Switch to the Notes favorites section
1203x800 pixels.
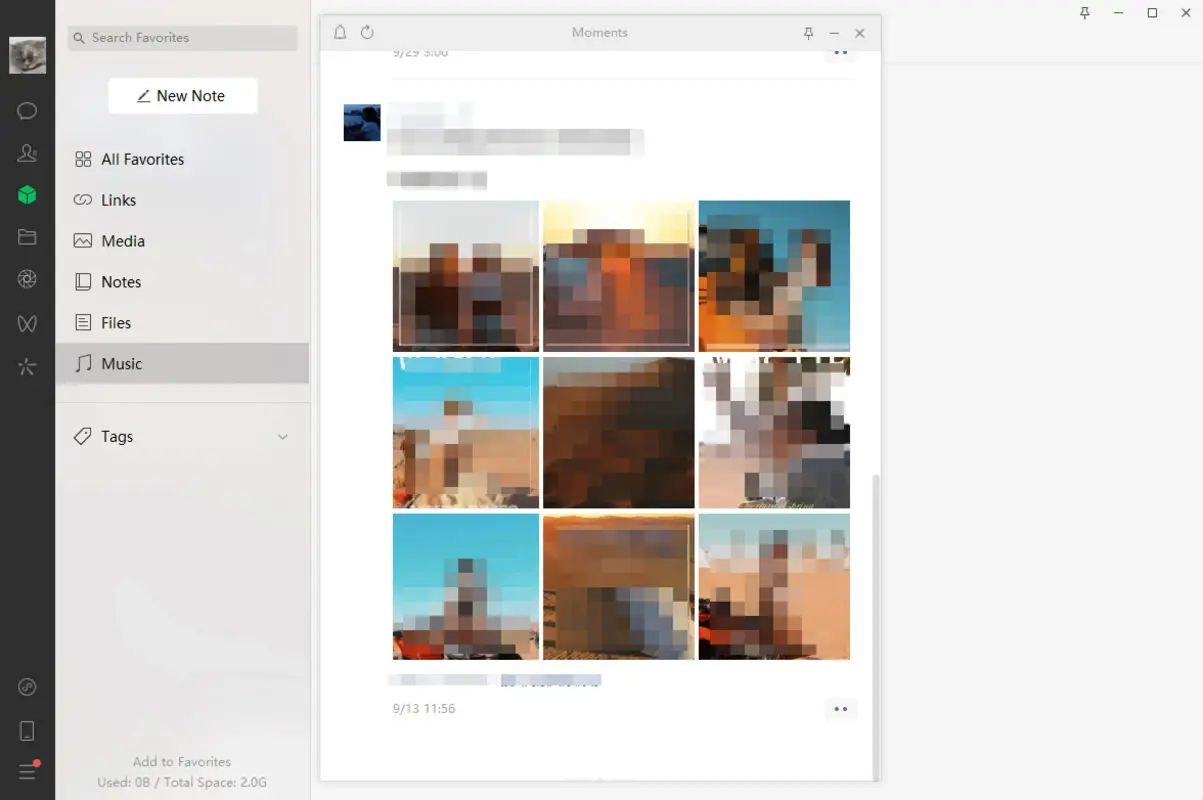[x=120, y=281]
